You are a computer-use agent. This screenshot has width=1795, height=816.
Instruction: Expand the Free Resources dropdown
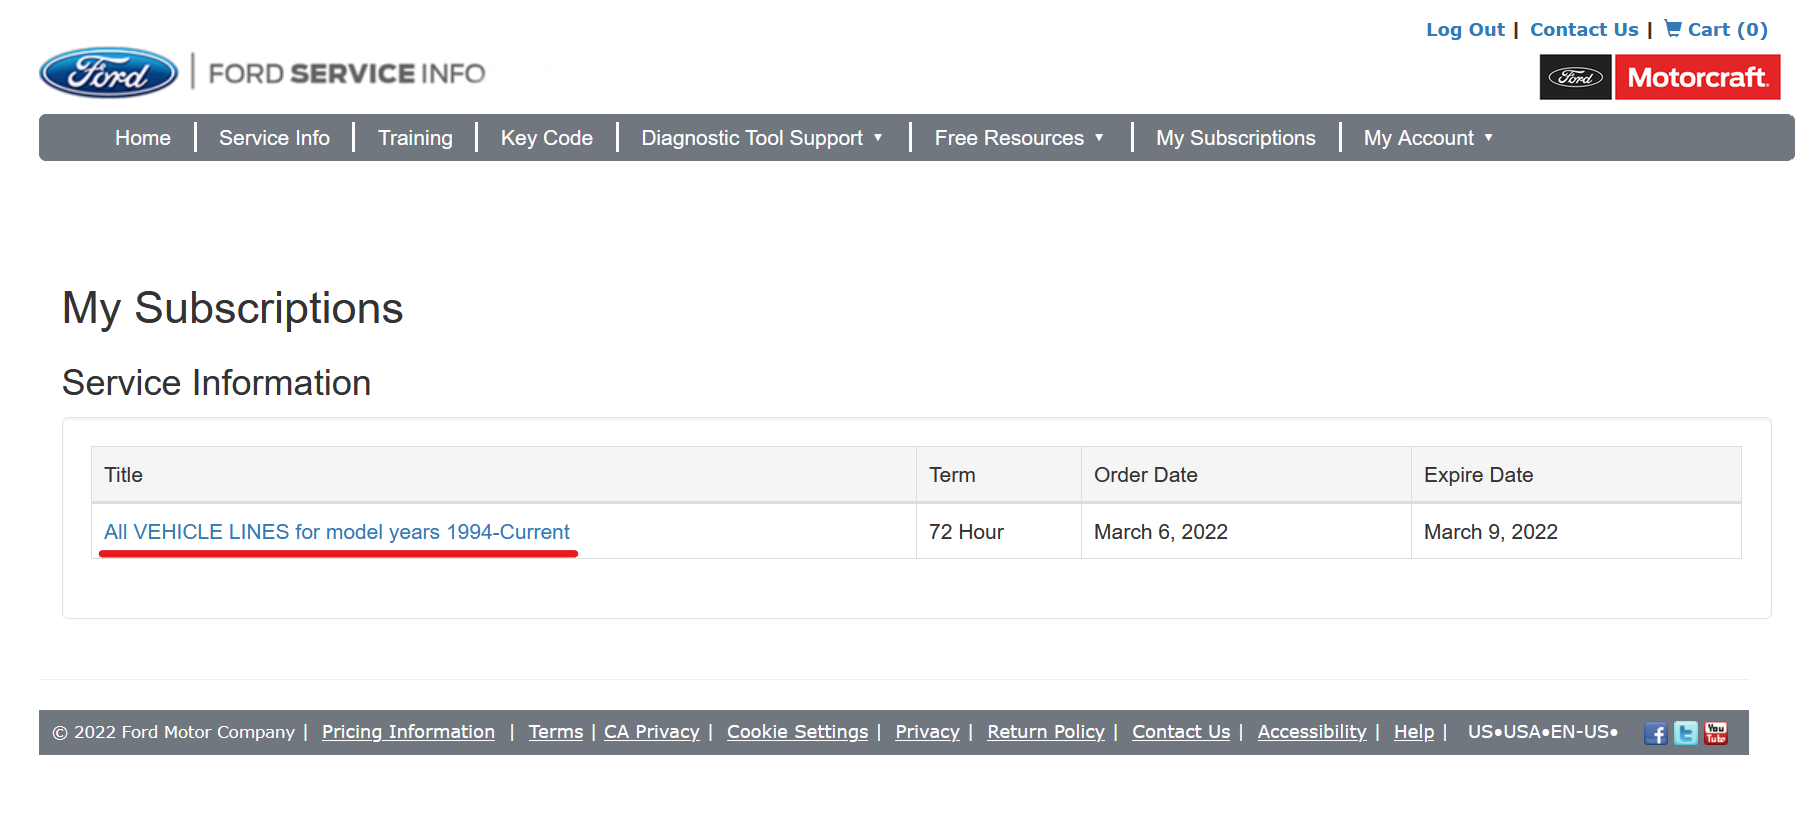(1019, 138)
